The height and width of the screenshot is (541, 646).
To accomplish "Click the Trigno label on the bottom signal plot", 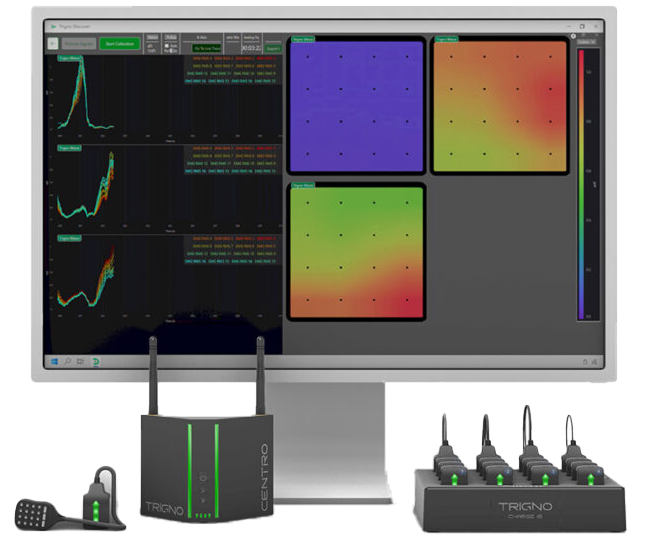I will tap(69, 238).
